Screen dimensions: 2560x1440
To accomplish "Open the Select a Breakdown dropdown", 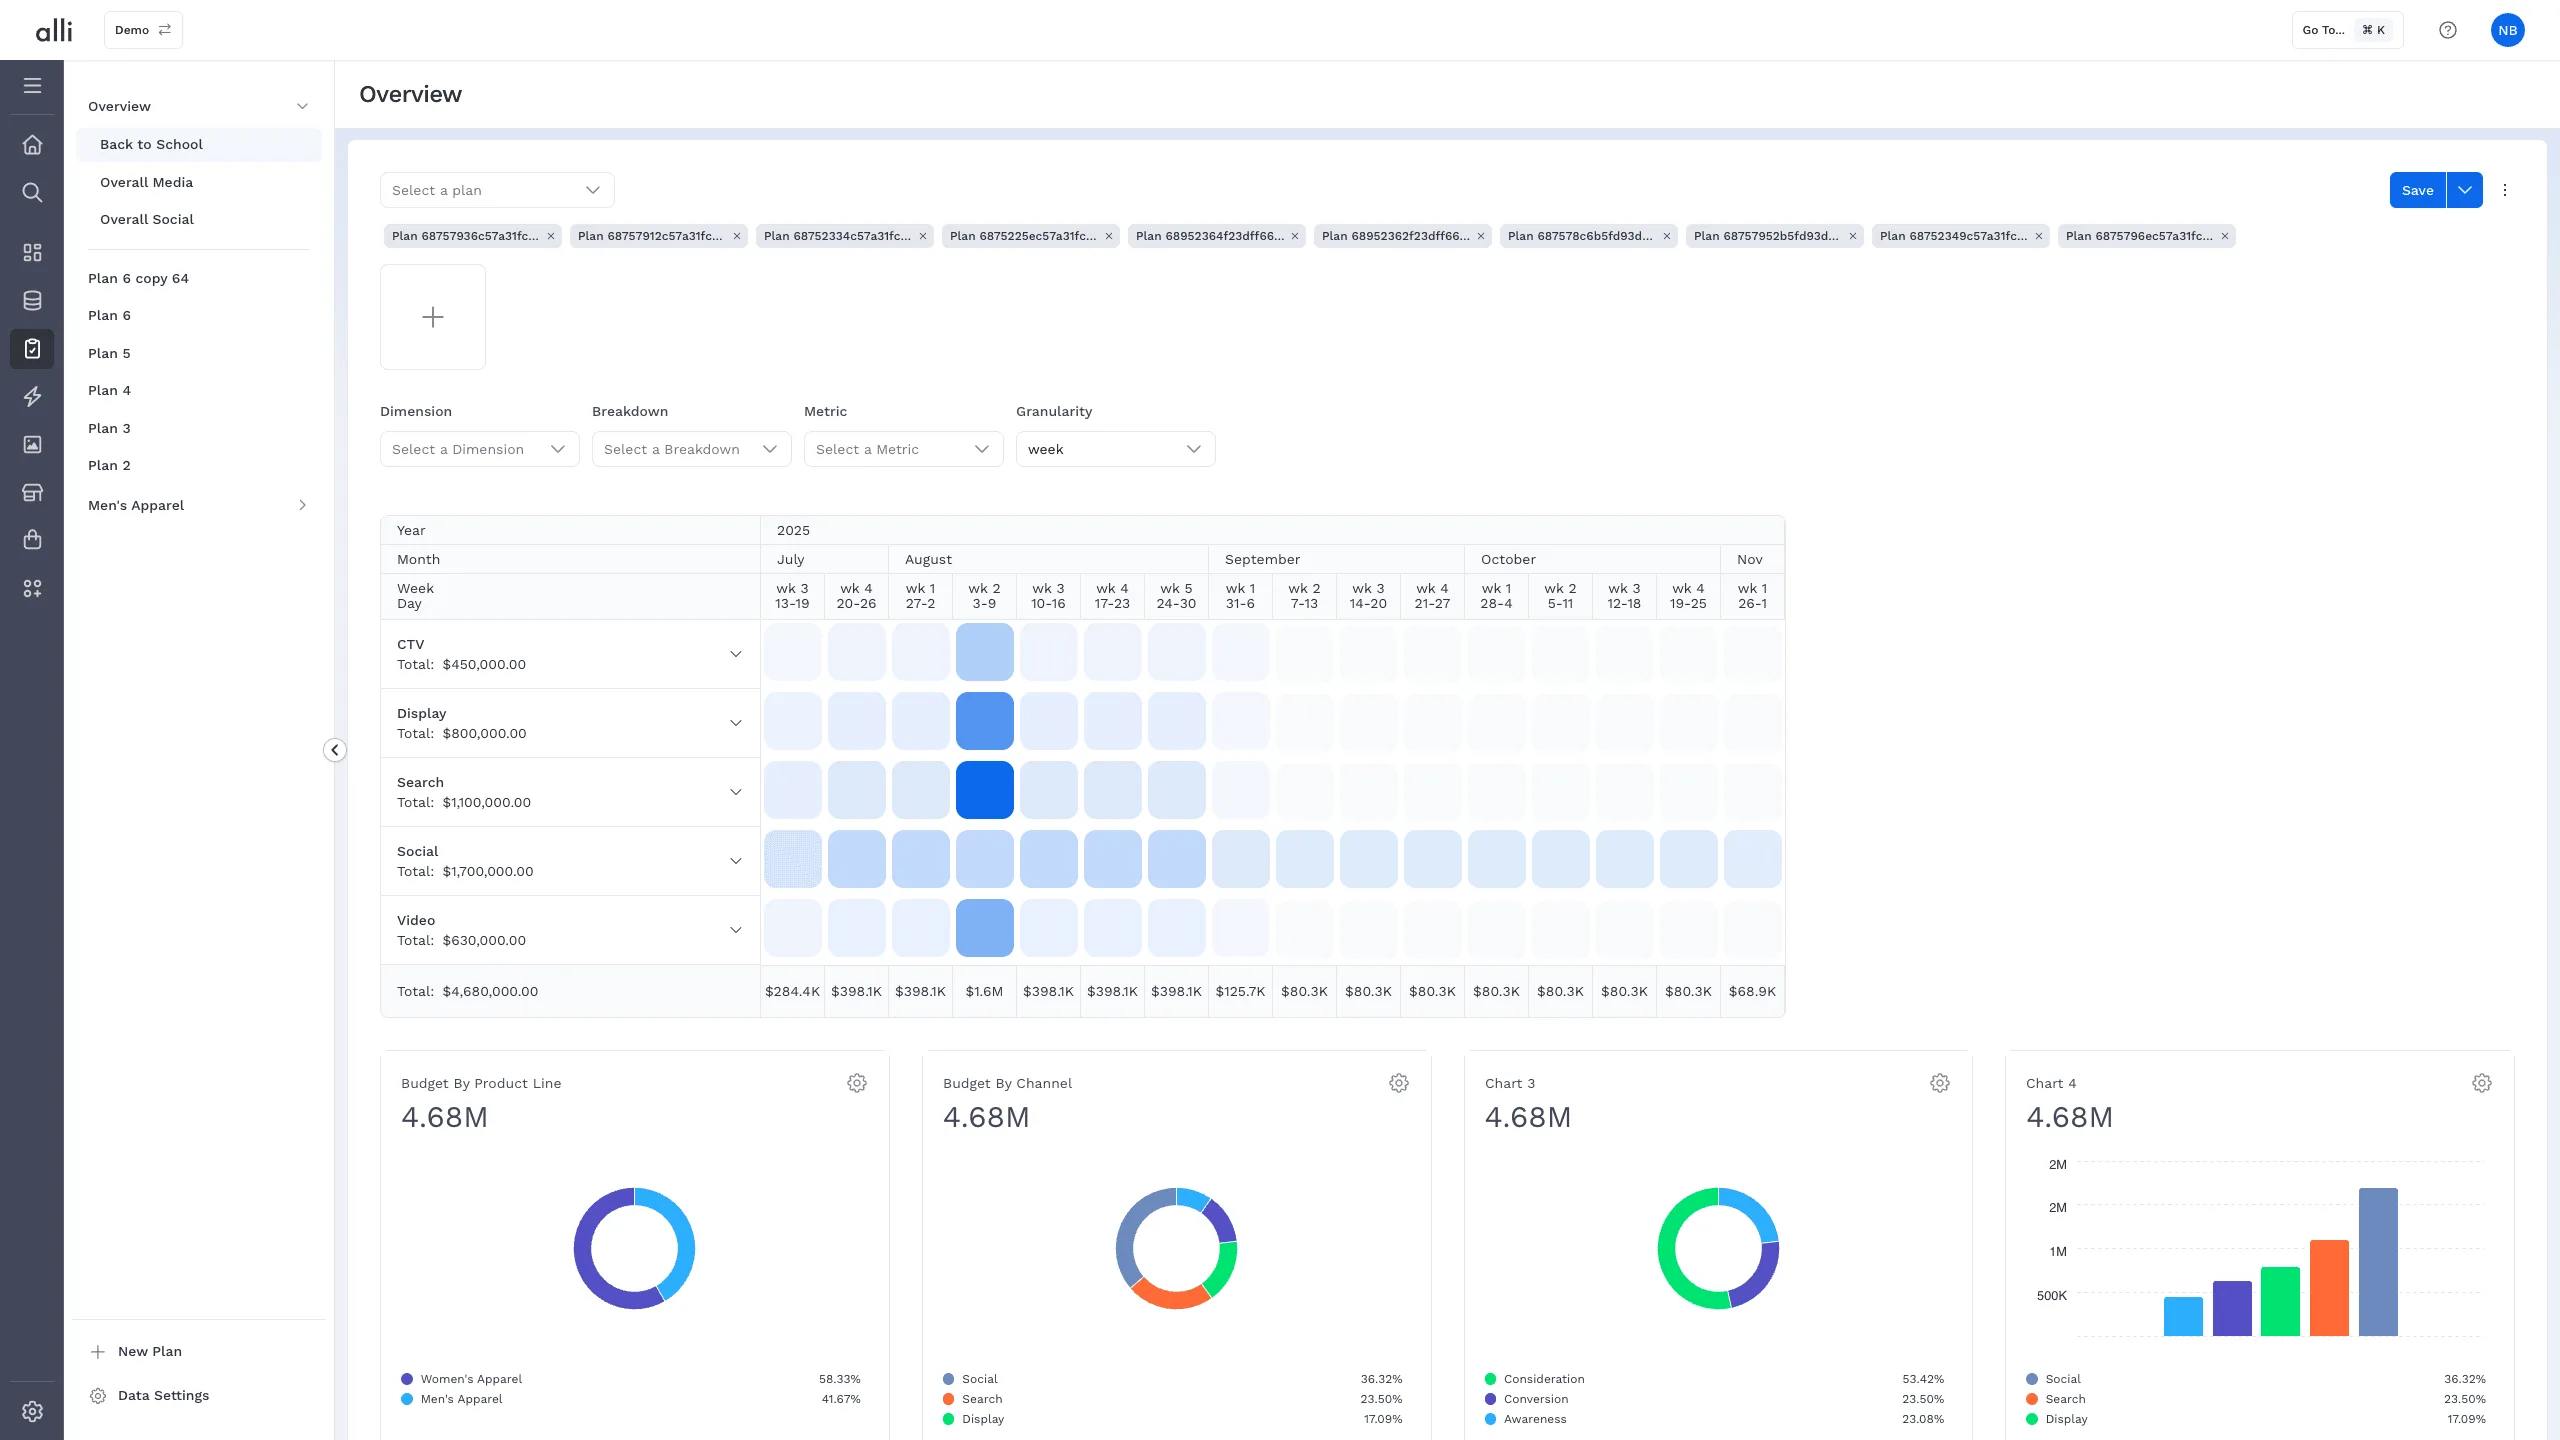I will (x=692, y=449).
